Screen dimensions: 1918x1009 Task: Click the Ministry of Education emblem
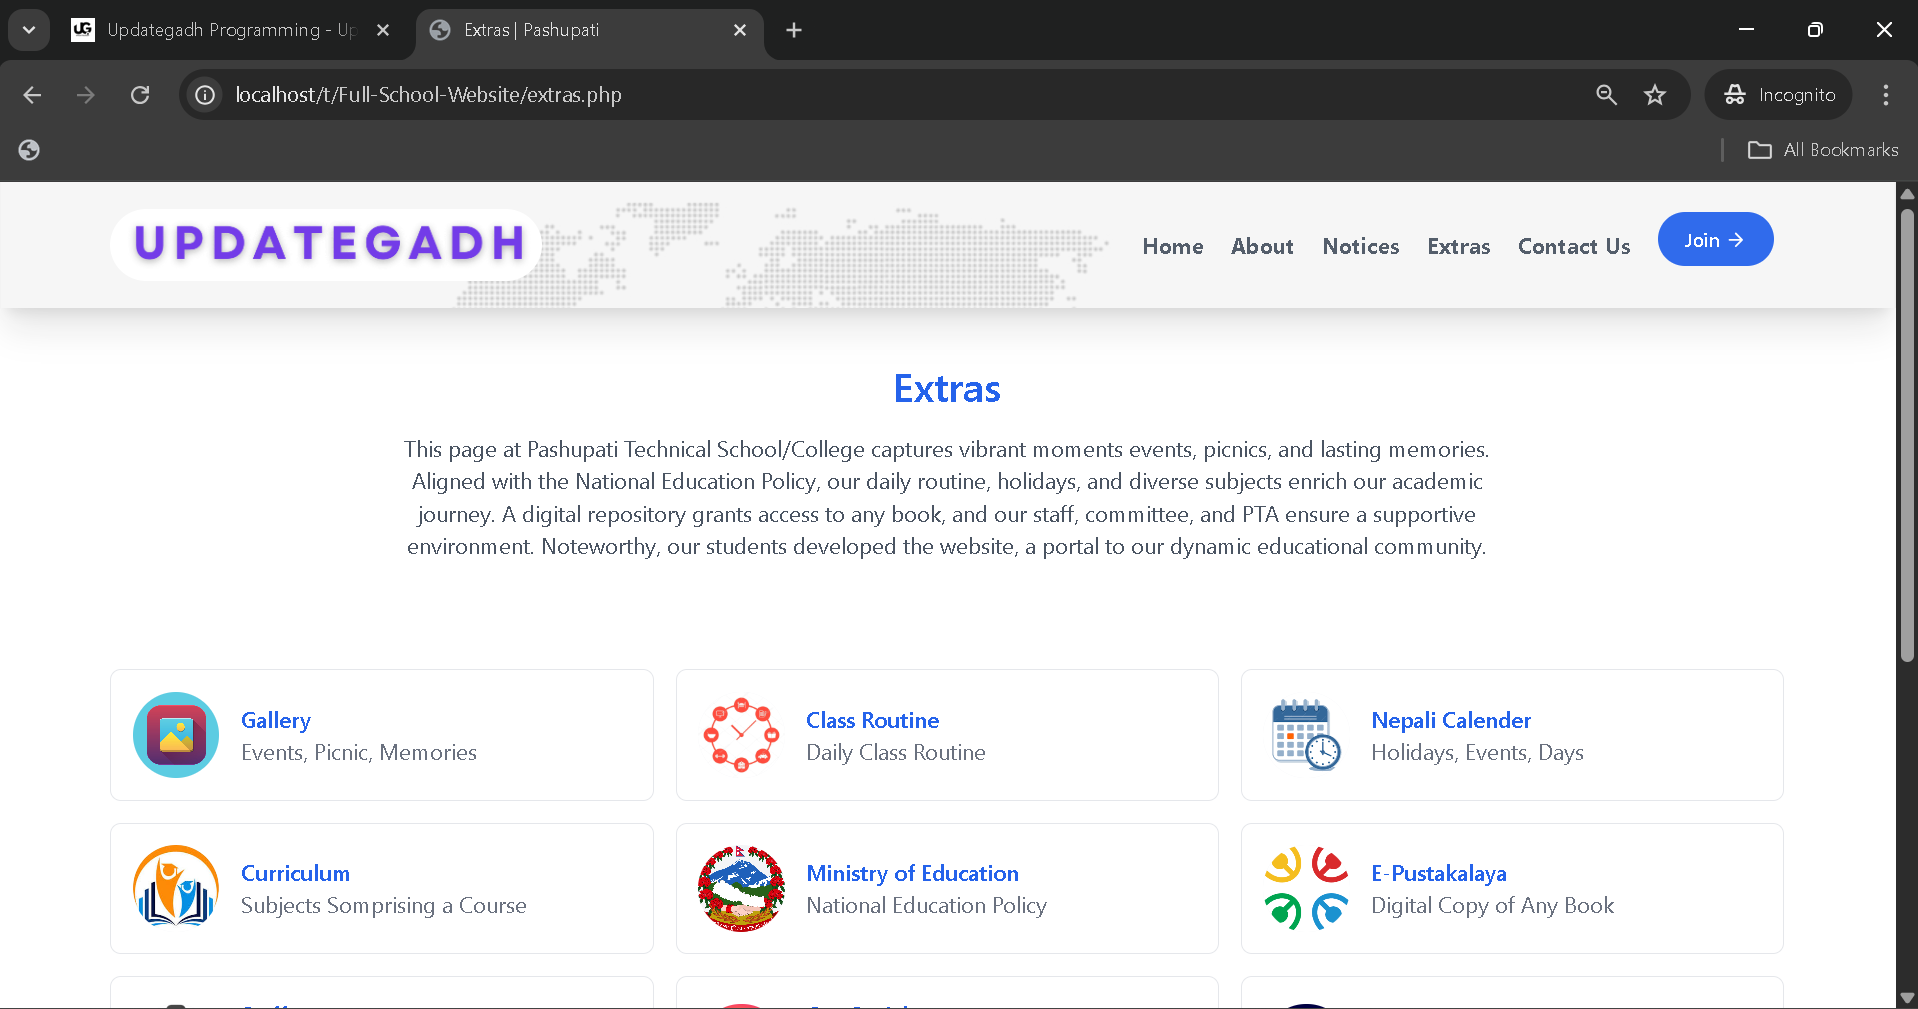pyautogui.click(x=741, y=888)
